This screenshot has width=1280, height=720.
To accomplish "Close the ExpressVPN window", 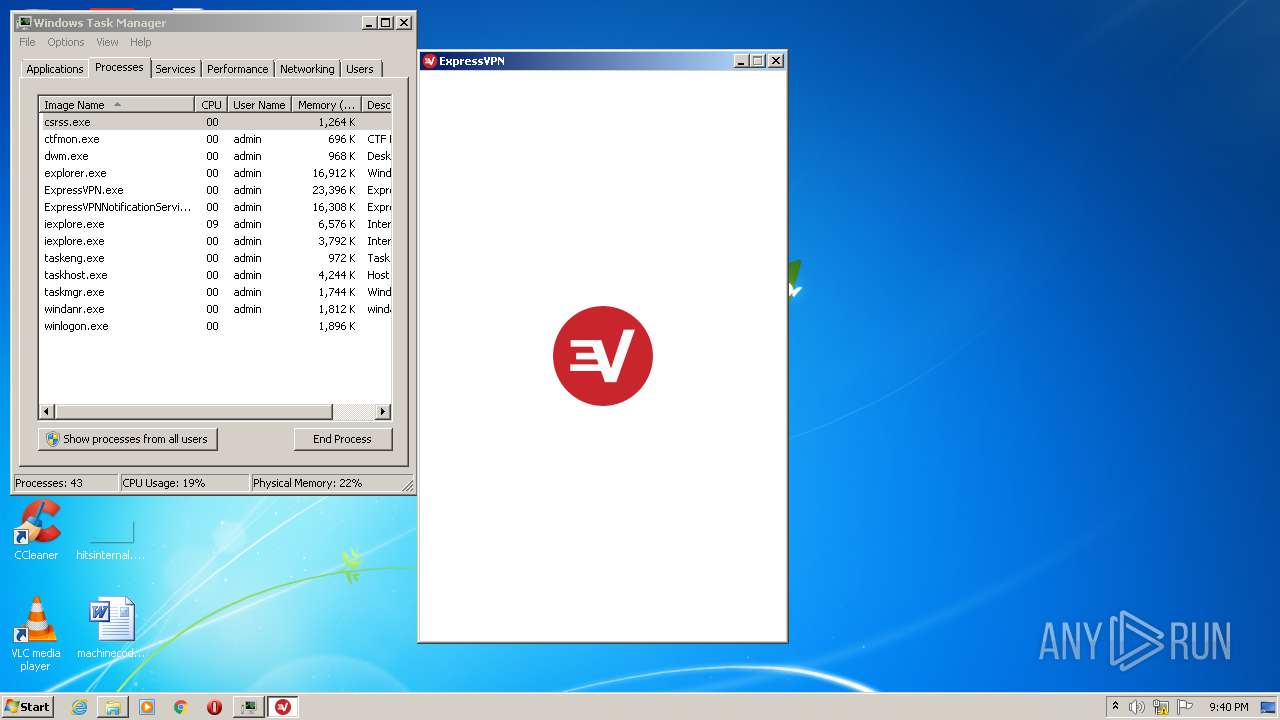I will (x=775, y=61).
